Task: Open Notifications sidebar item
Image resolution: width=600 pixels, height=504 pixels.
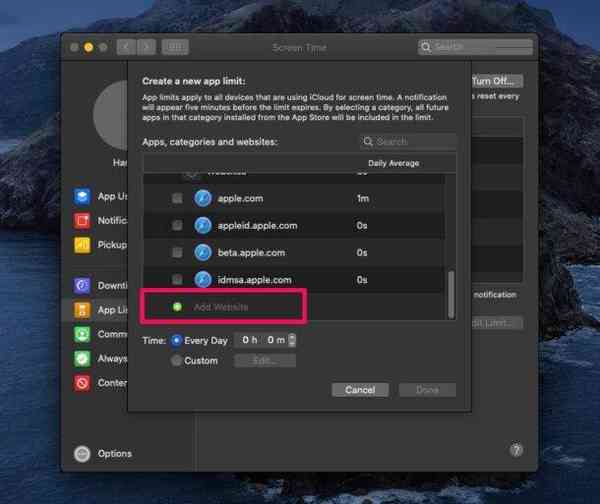Action: tap(100, 220)
